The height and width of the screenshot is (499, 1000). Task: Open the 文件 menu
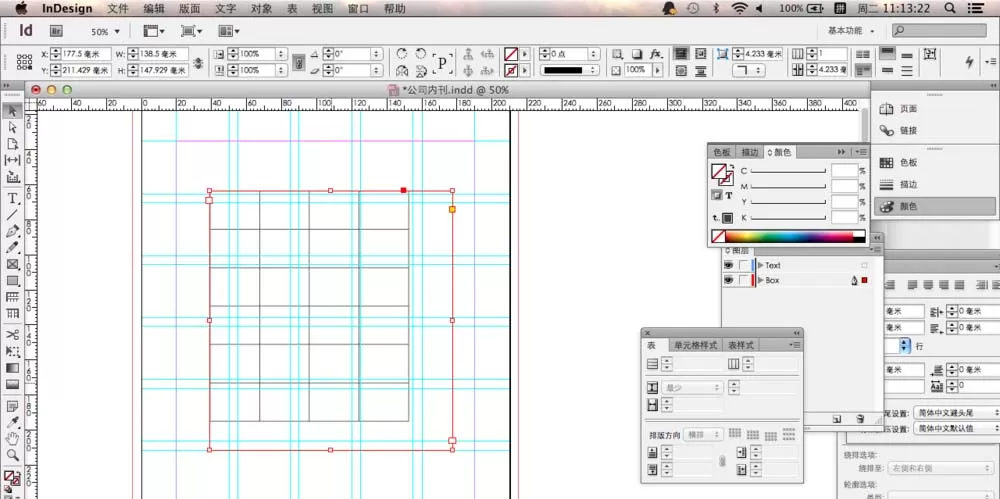(117, 9)
